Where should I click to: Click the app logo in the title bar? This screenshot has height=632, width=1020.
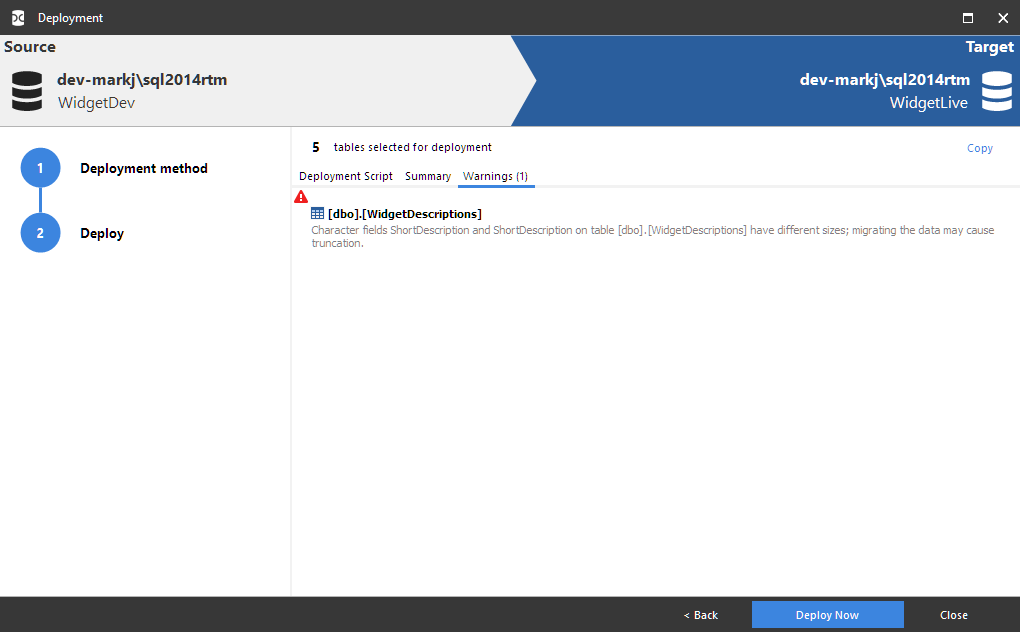coord(17,18)
